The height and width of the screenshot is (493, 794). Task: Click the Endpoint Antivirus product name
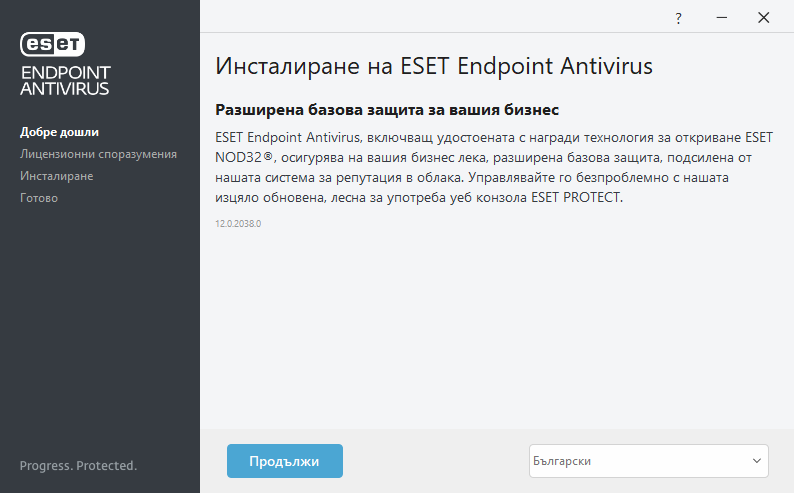pos(65,80)
